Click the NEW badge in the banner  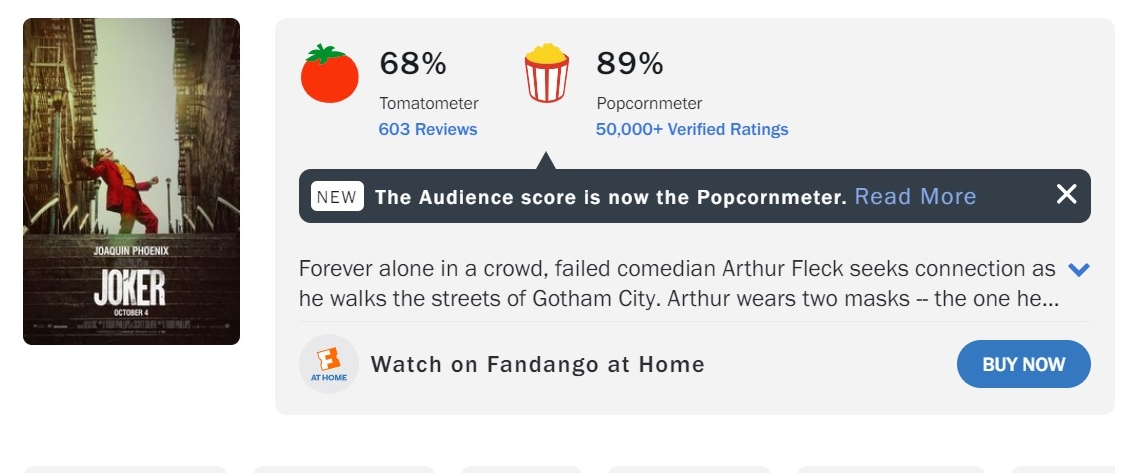[x=337, y=196]
